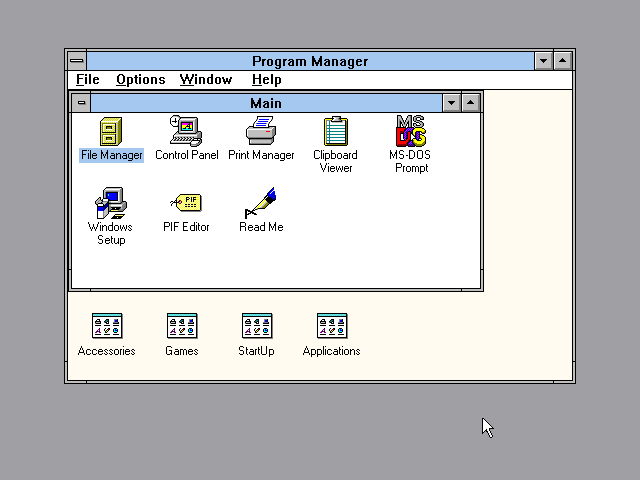Click the "Applications" label text

click(331, 351)
